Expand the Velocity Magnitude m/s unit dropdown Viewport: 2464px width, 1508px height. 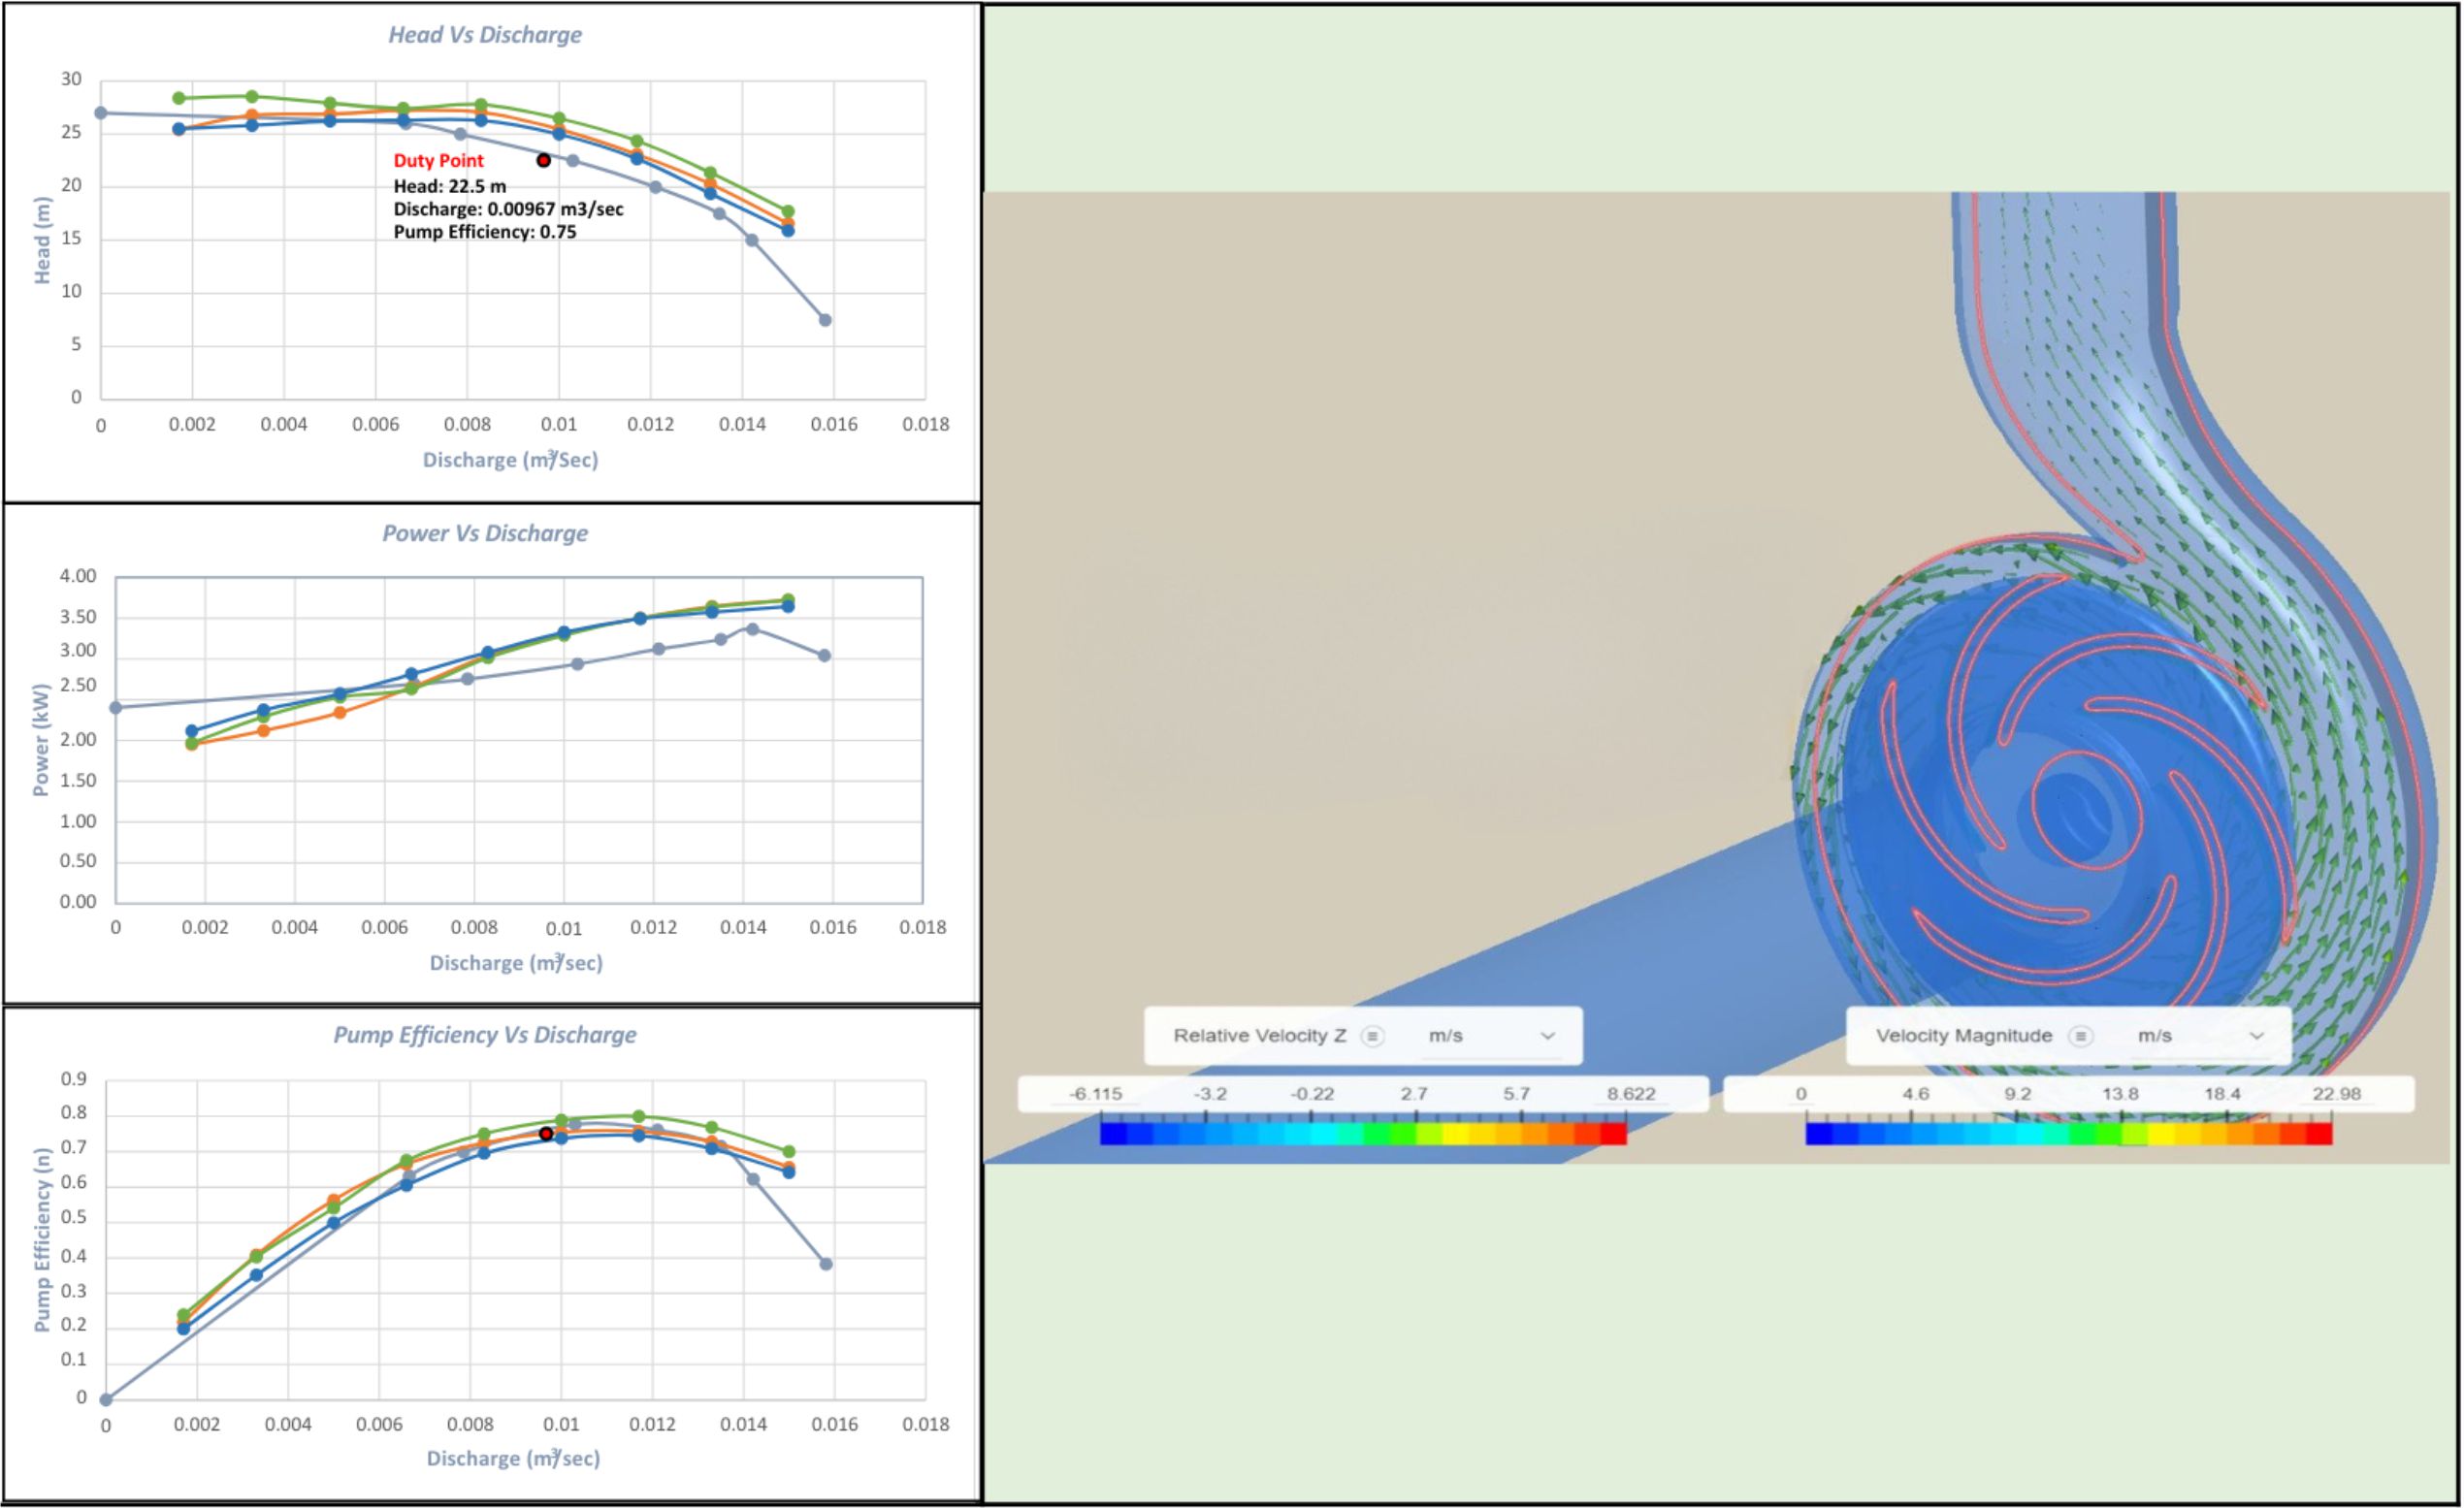click(x=2200, y=1036)
